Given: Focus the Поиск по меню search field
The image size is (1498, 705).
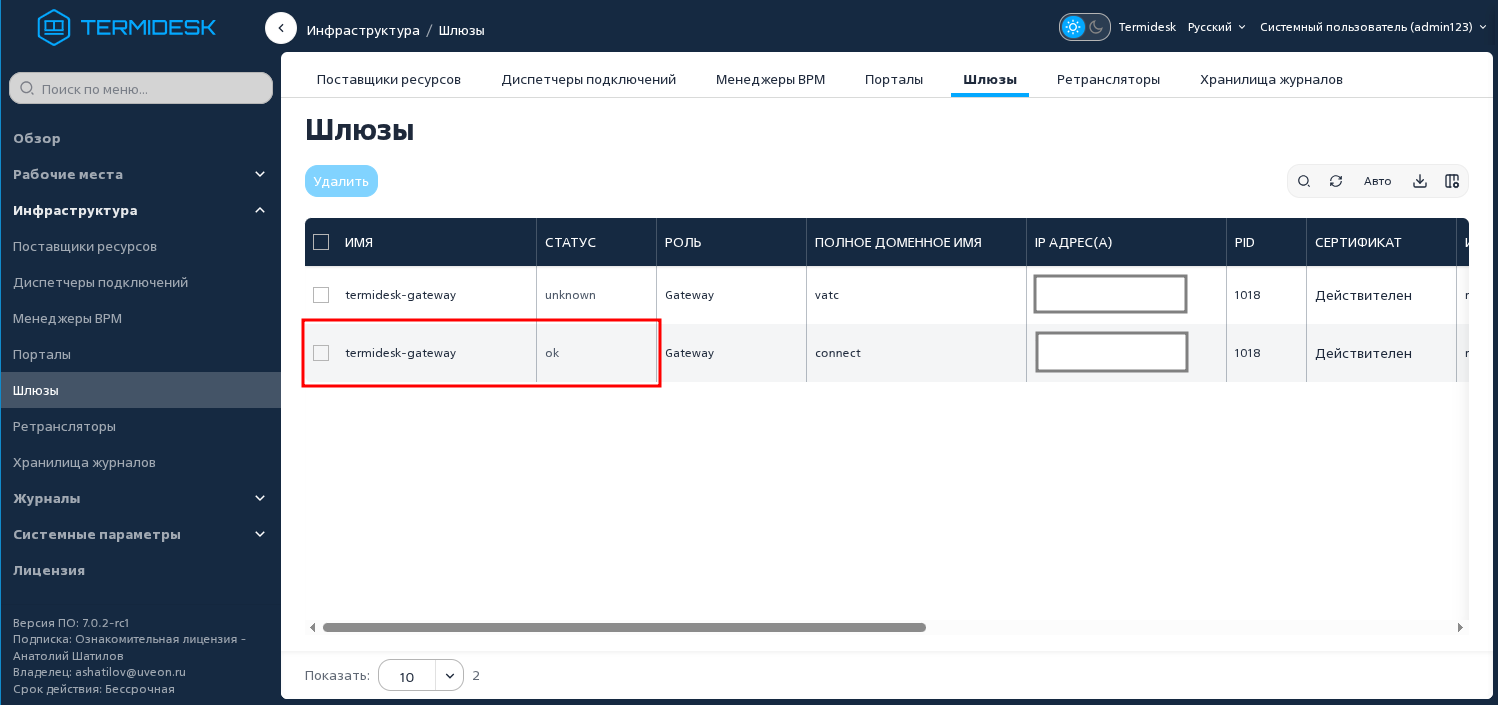Looking at the screenshot, I should pos(141,88).
